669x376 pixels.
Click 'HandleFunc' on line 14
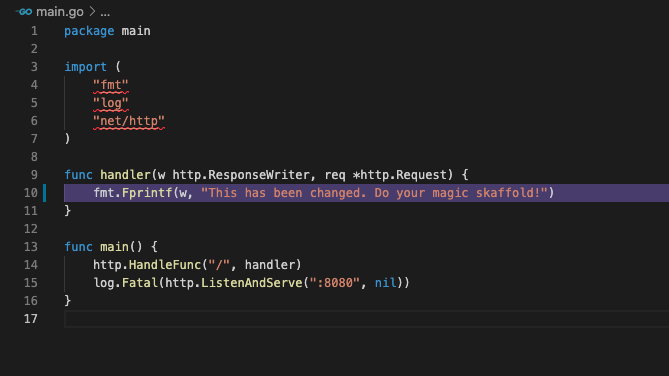[165, 265]
